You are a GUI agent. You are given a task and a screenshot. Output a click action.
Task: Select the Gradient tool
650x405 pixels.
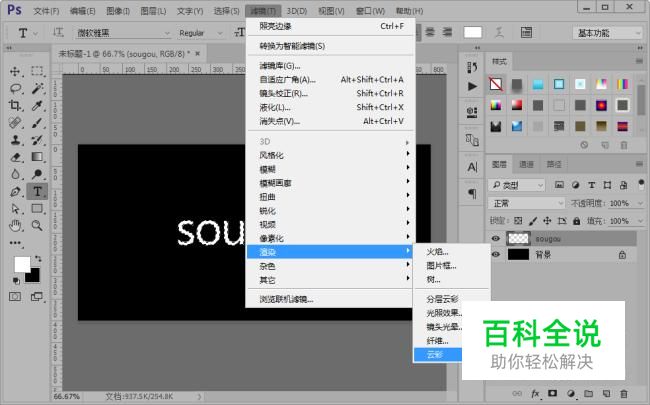[x=37, y=157]
